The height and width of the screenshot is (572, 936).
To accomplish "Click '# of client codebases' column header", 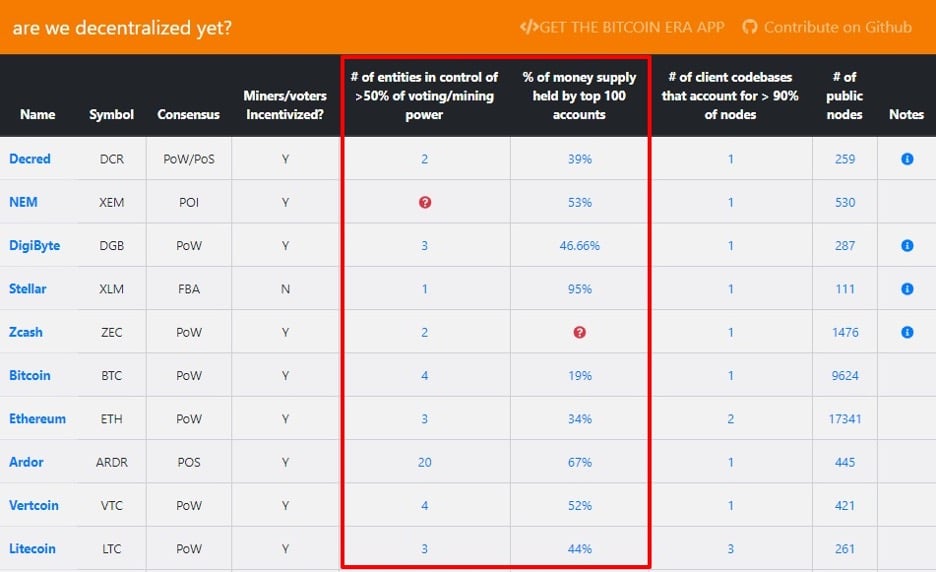I will (730, 96).
